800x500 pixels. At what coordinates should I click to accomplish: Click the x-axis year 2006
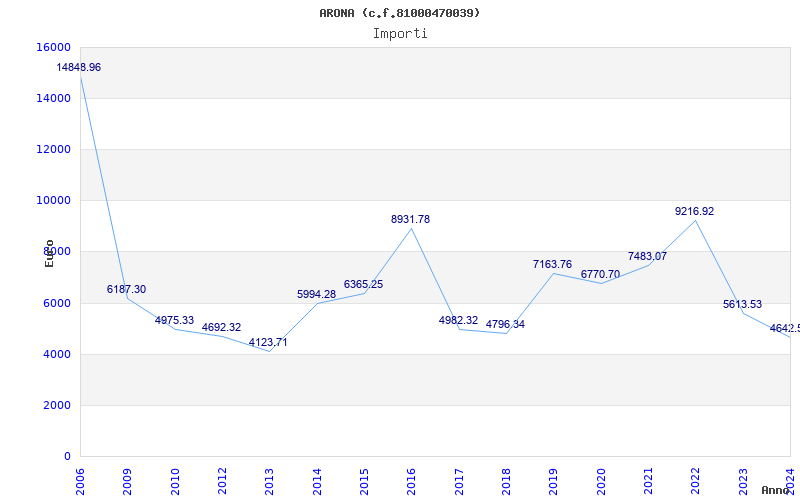80,482
